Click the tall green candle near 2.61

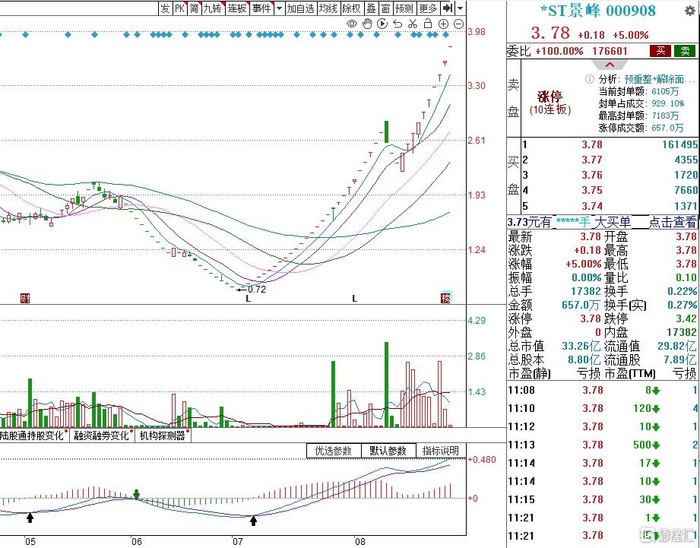(386, 132)
